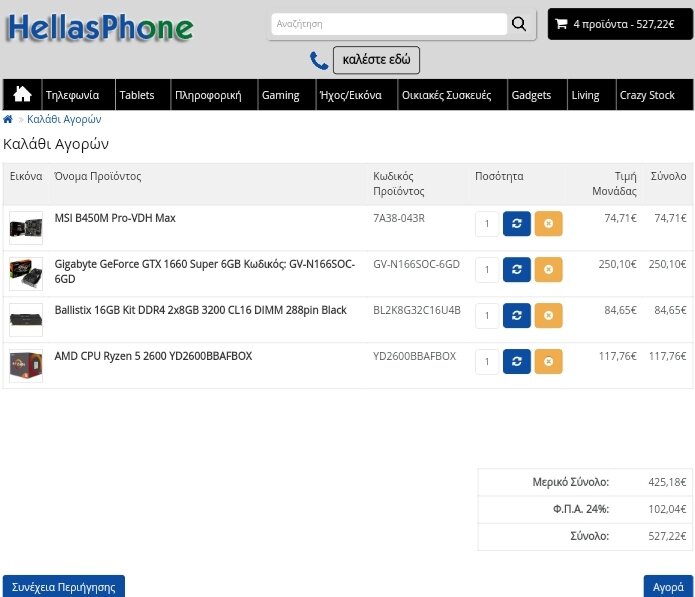Click the Ποσότητα column header
Screen dimensions: 695x597
coord(499,176)
